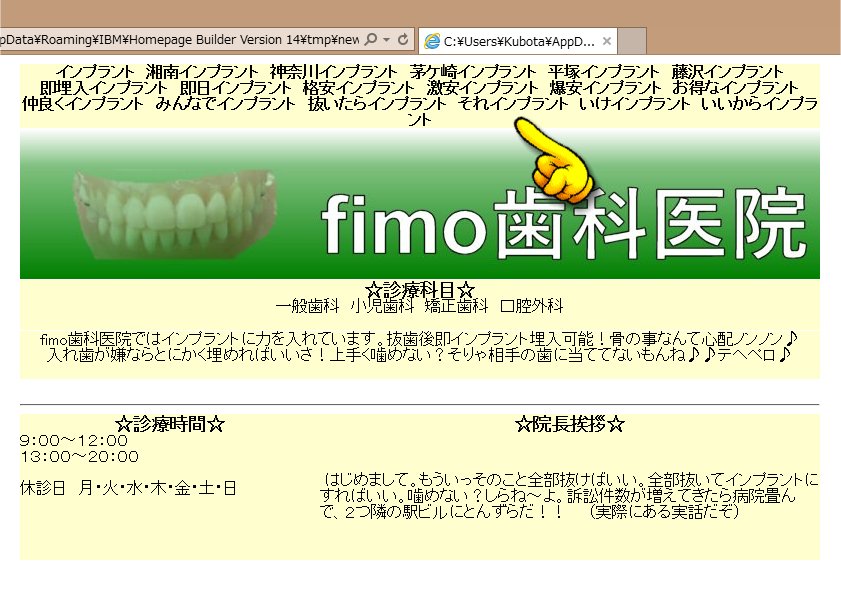This screenshot has height=613, width=841.
Task: Click the 格安インプラント keyword text
Action: coord(359,88)
